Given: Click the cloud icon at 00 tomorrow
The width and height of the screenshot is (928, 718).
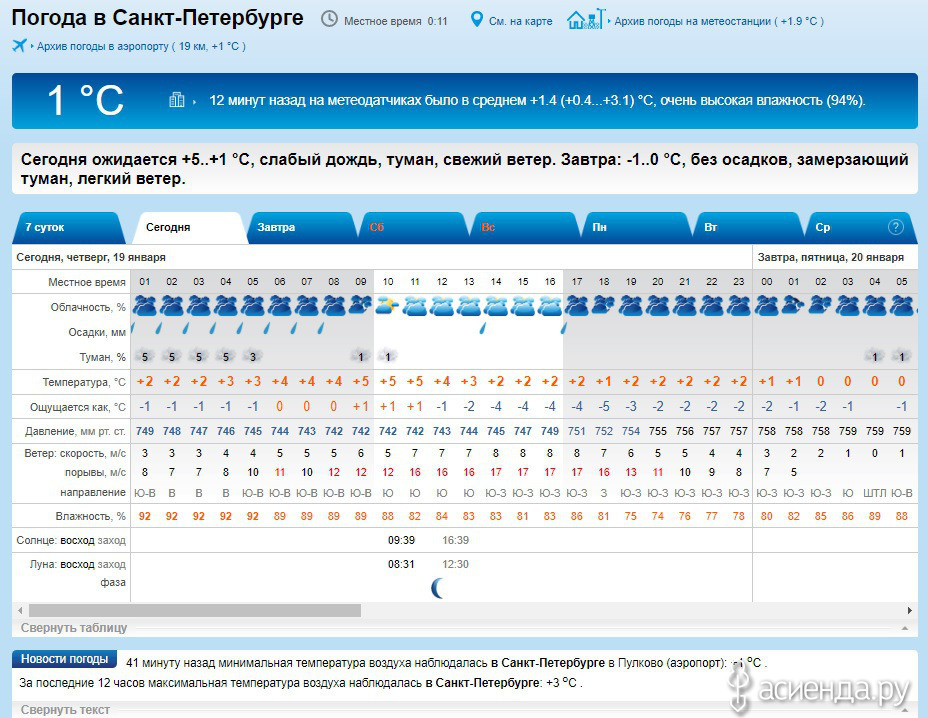Looking at the screenshot, I should click(766, 306).
